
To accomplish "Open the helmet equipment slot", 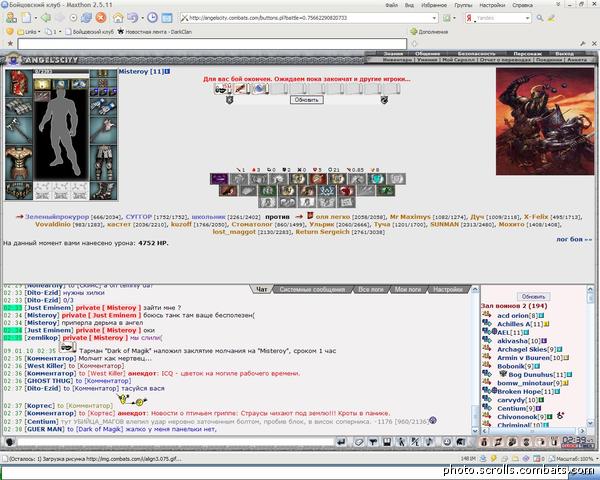I will pos(18,83).
